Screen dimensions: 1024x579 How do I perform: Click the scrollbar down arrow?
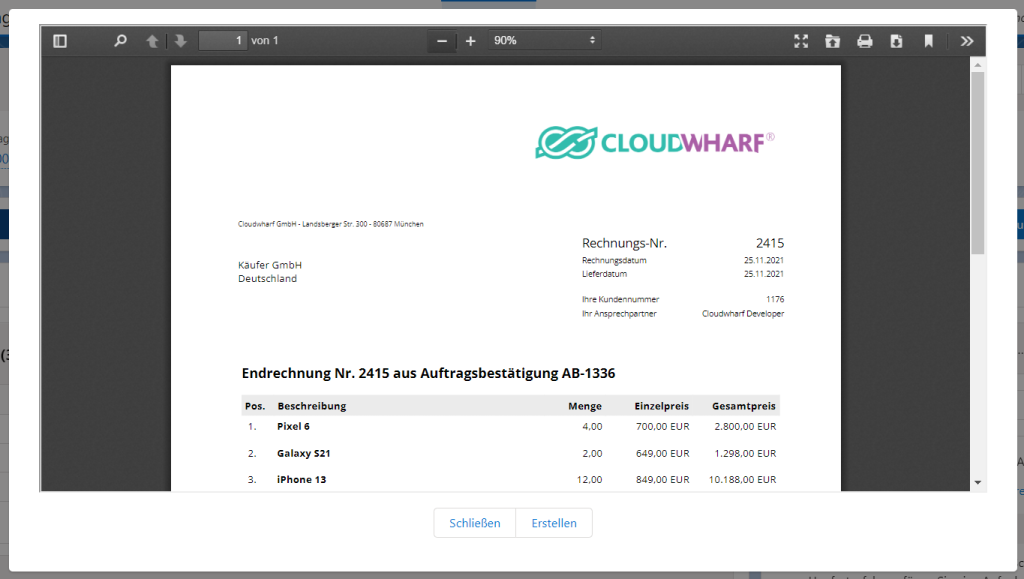coord(978,482)
